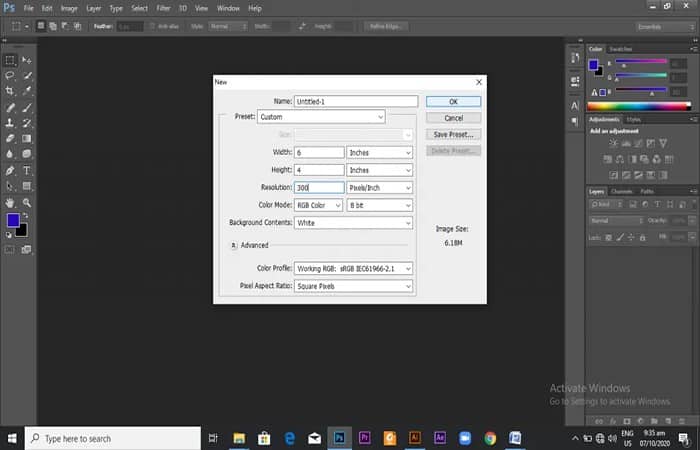This screenshot has height=450, width=700.
Task: Select the Pen tool
Action: (x=10, y=170)
